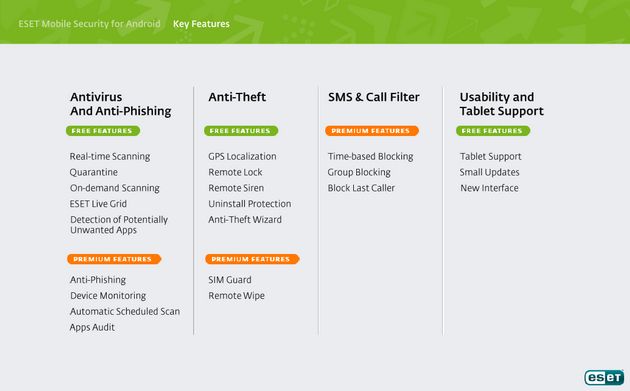Viewport: 630px width, 391px height.
Task: Click 'ESET Mobile Security for Android' header text
Action: [89, 24]
